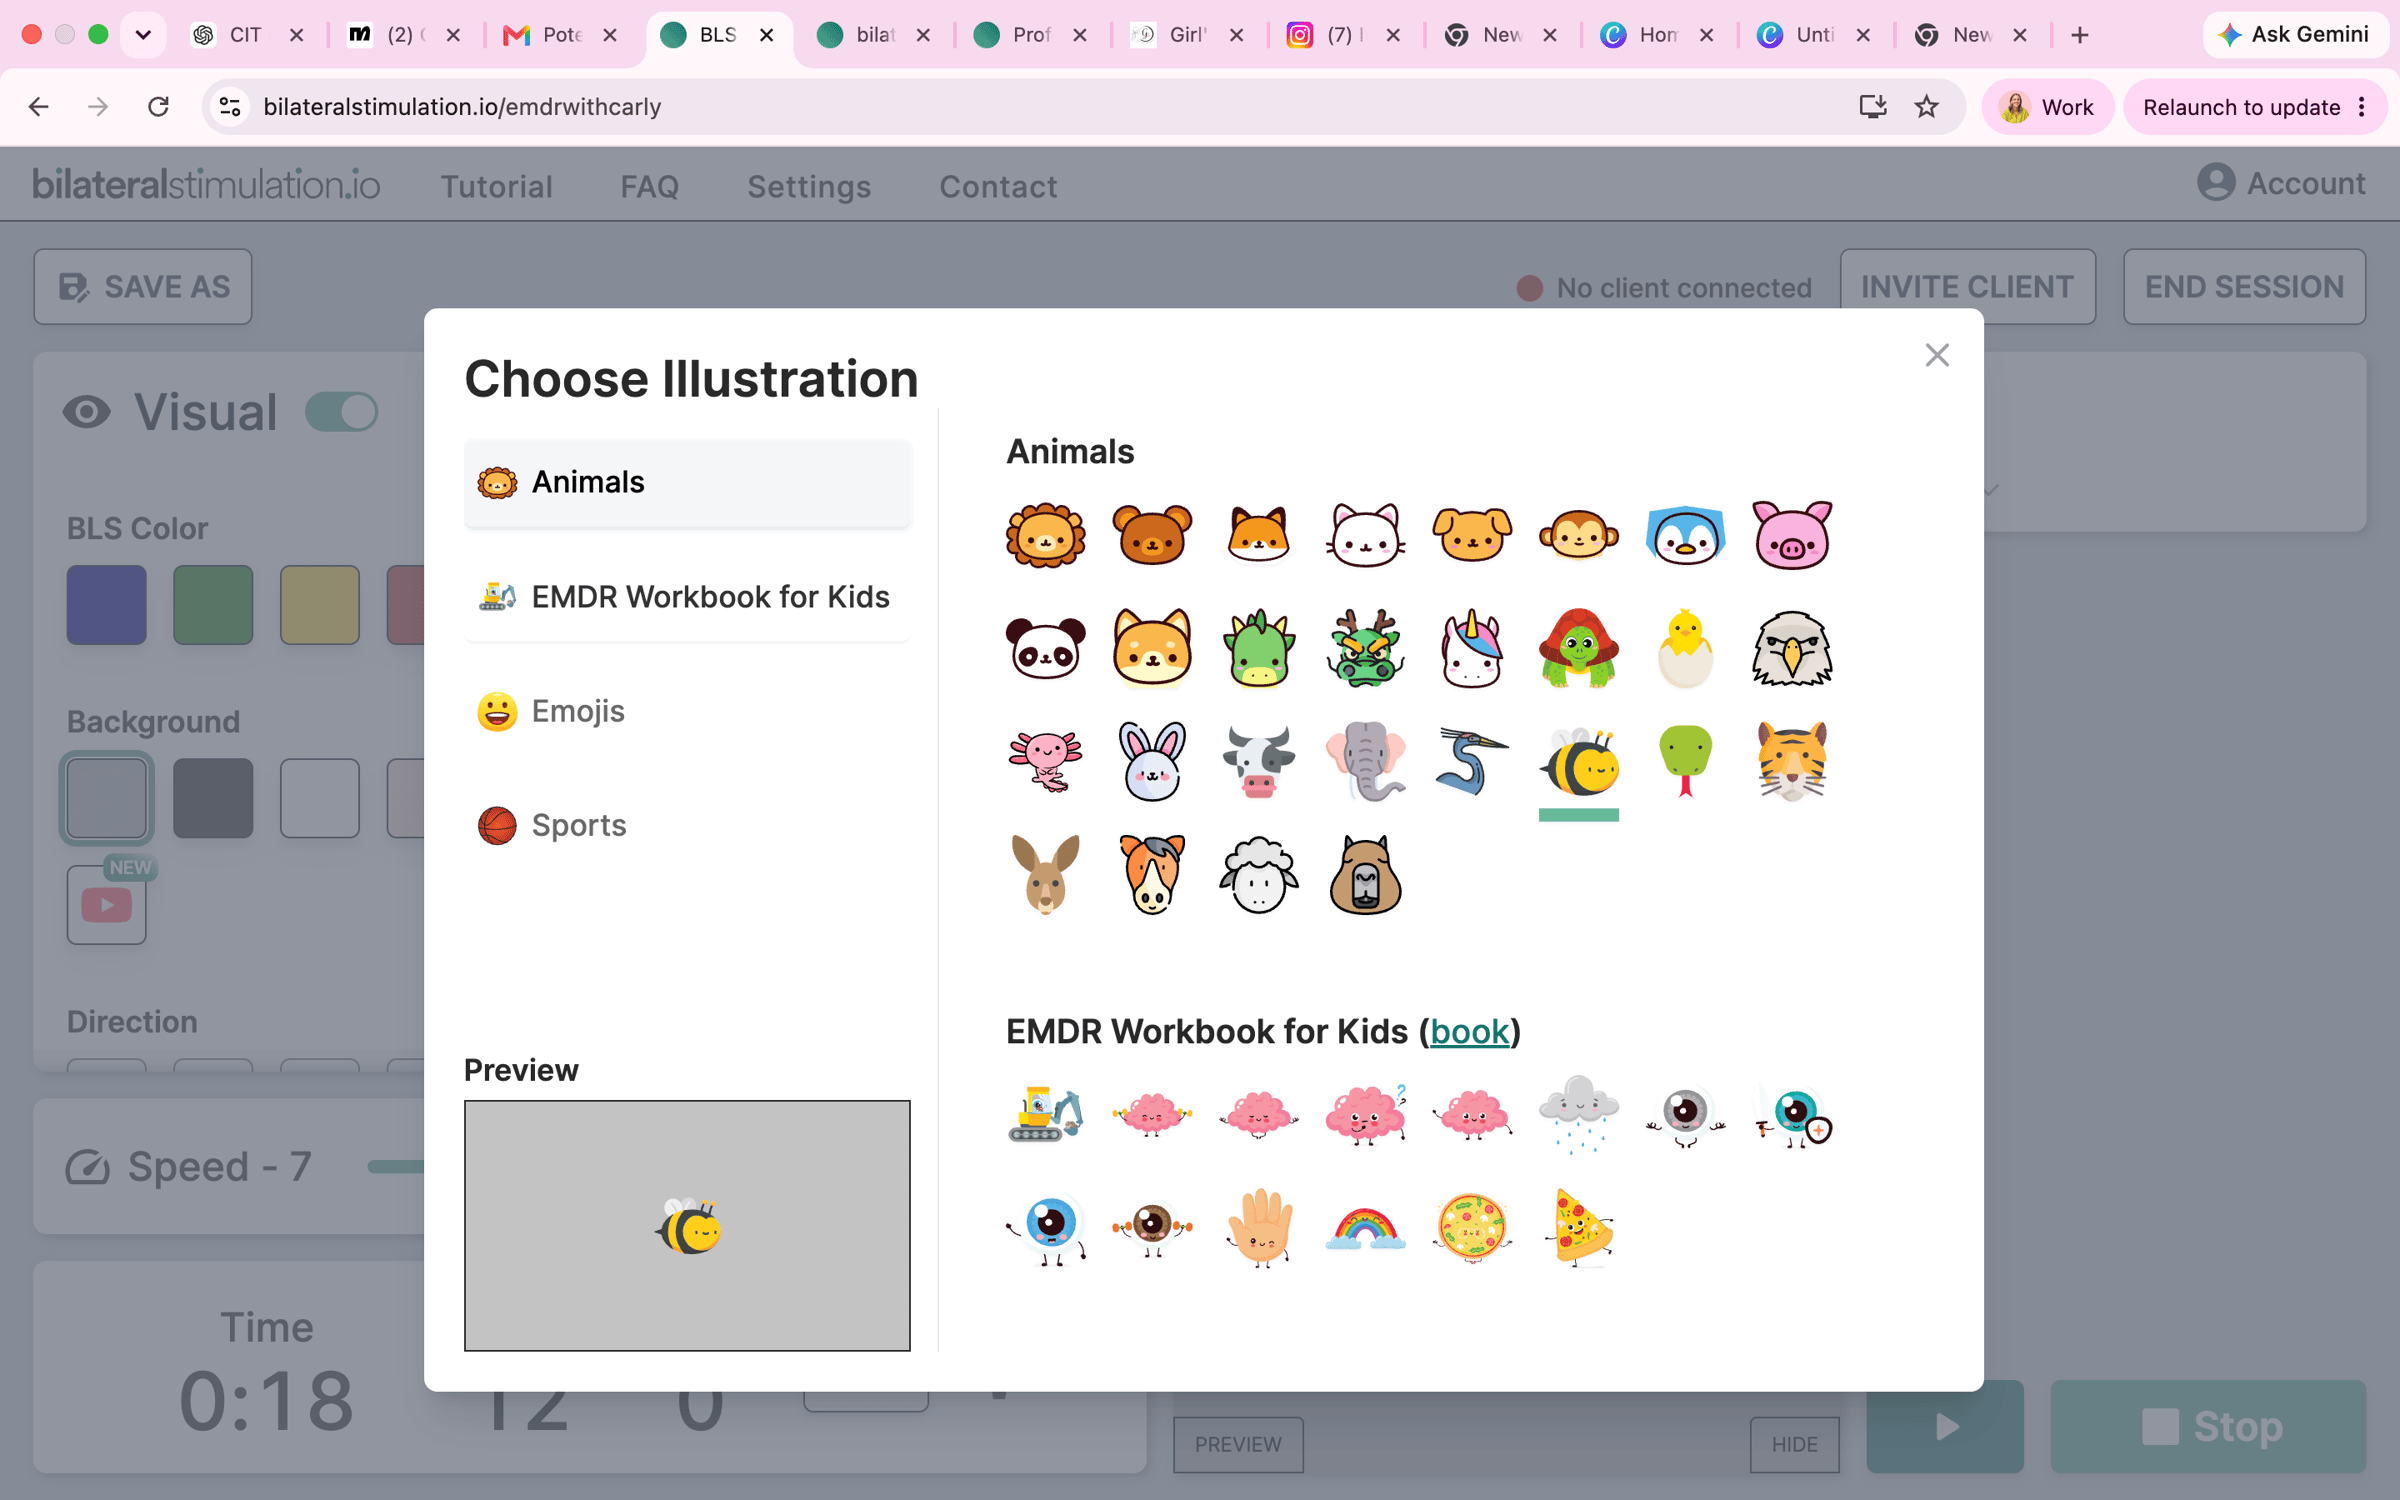Bookmark this page with star icon
The height and width of the screenshot is (1500, 2400).
[1927, 107]
